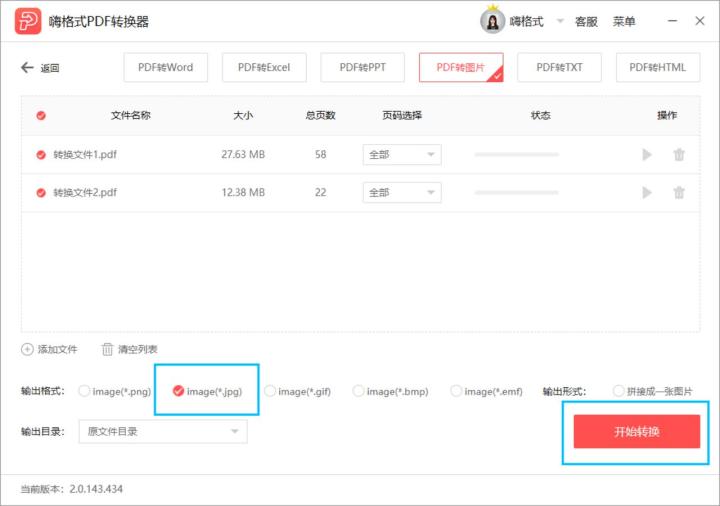
Task: Open the user avatar profile picture
Action: [492, 21]
